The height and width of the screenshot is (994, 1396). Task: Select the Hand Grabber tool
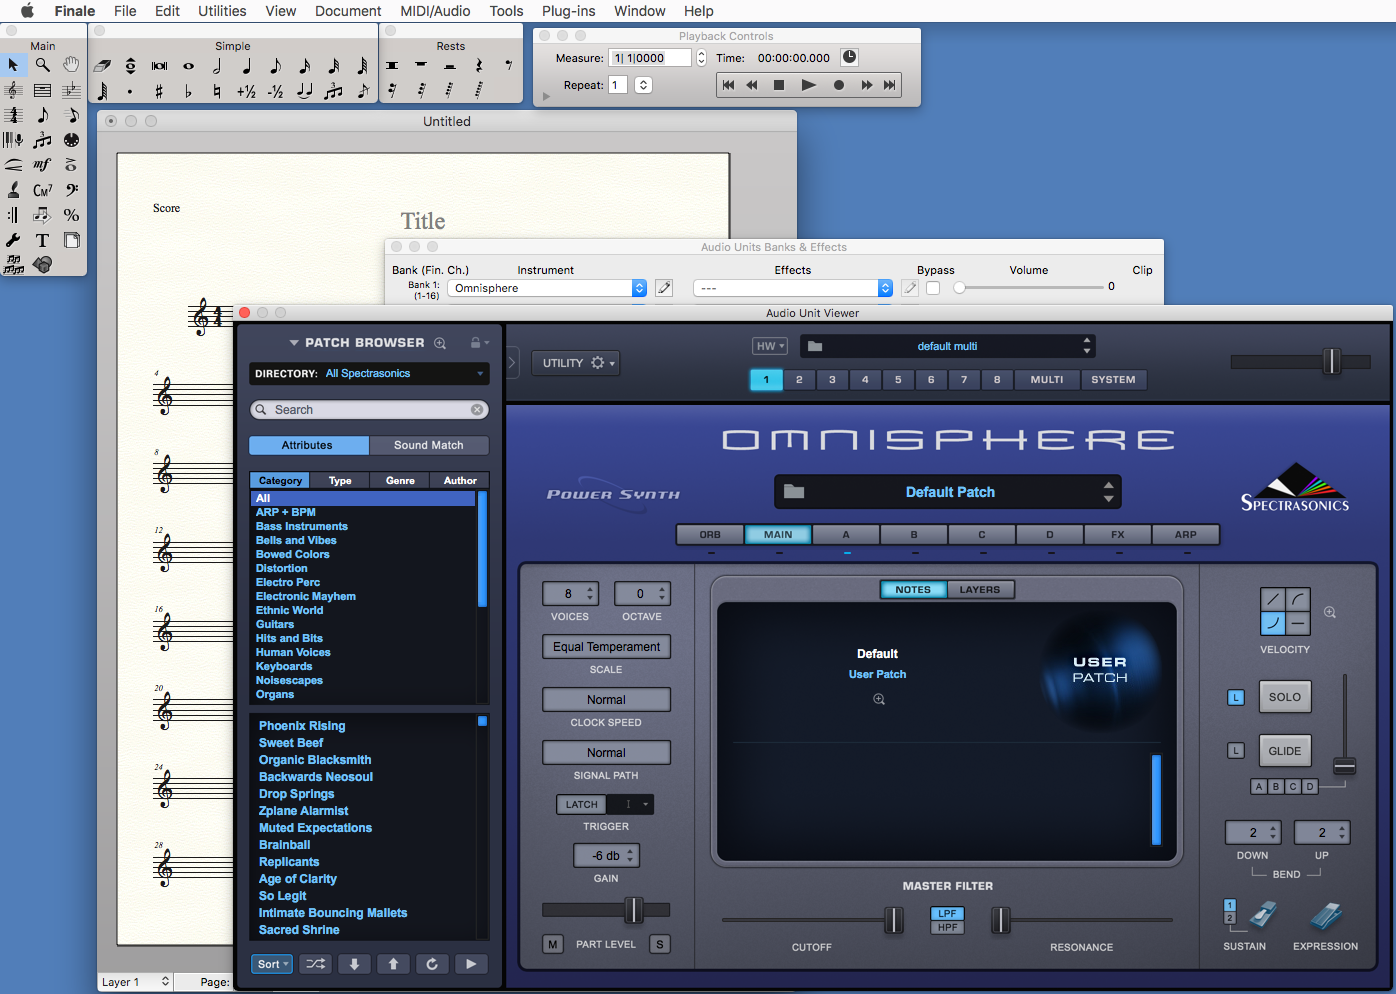[x=71, y=65]
